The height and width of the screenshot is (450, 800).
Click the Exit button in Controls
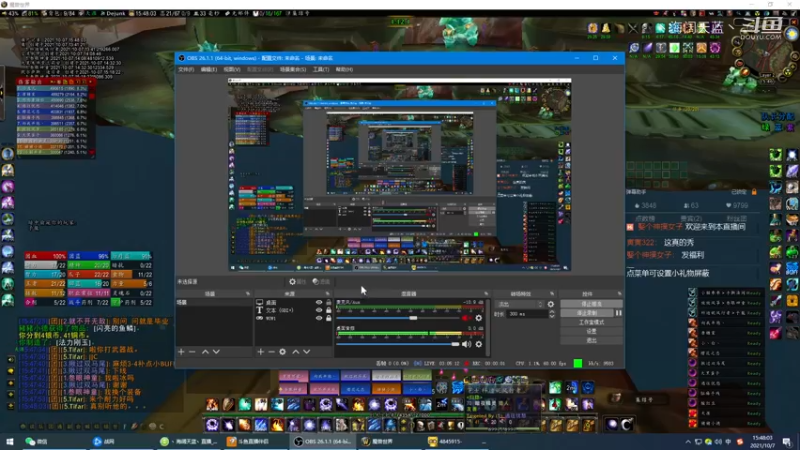click(x=591, y=340)
